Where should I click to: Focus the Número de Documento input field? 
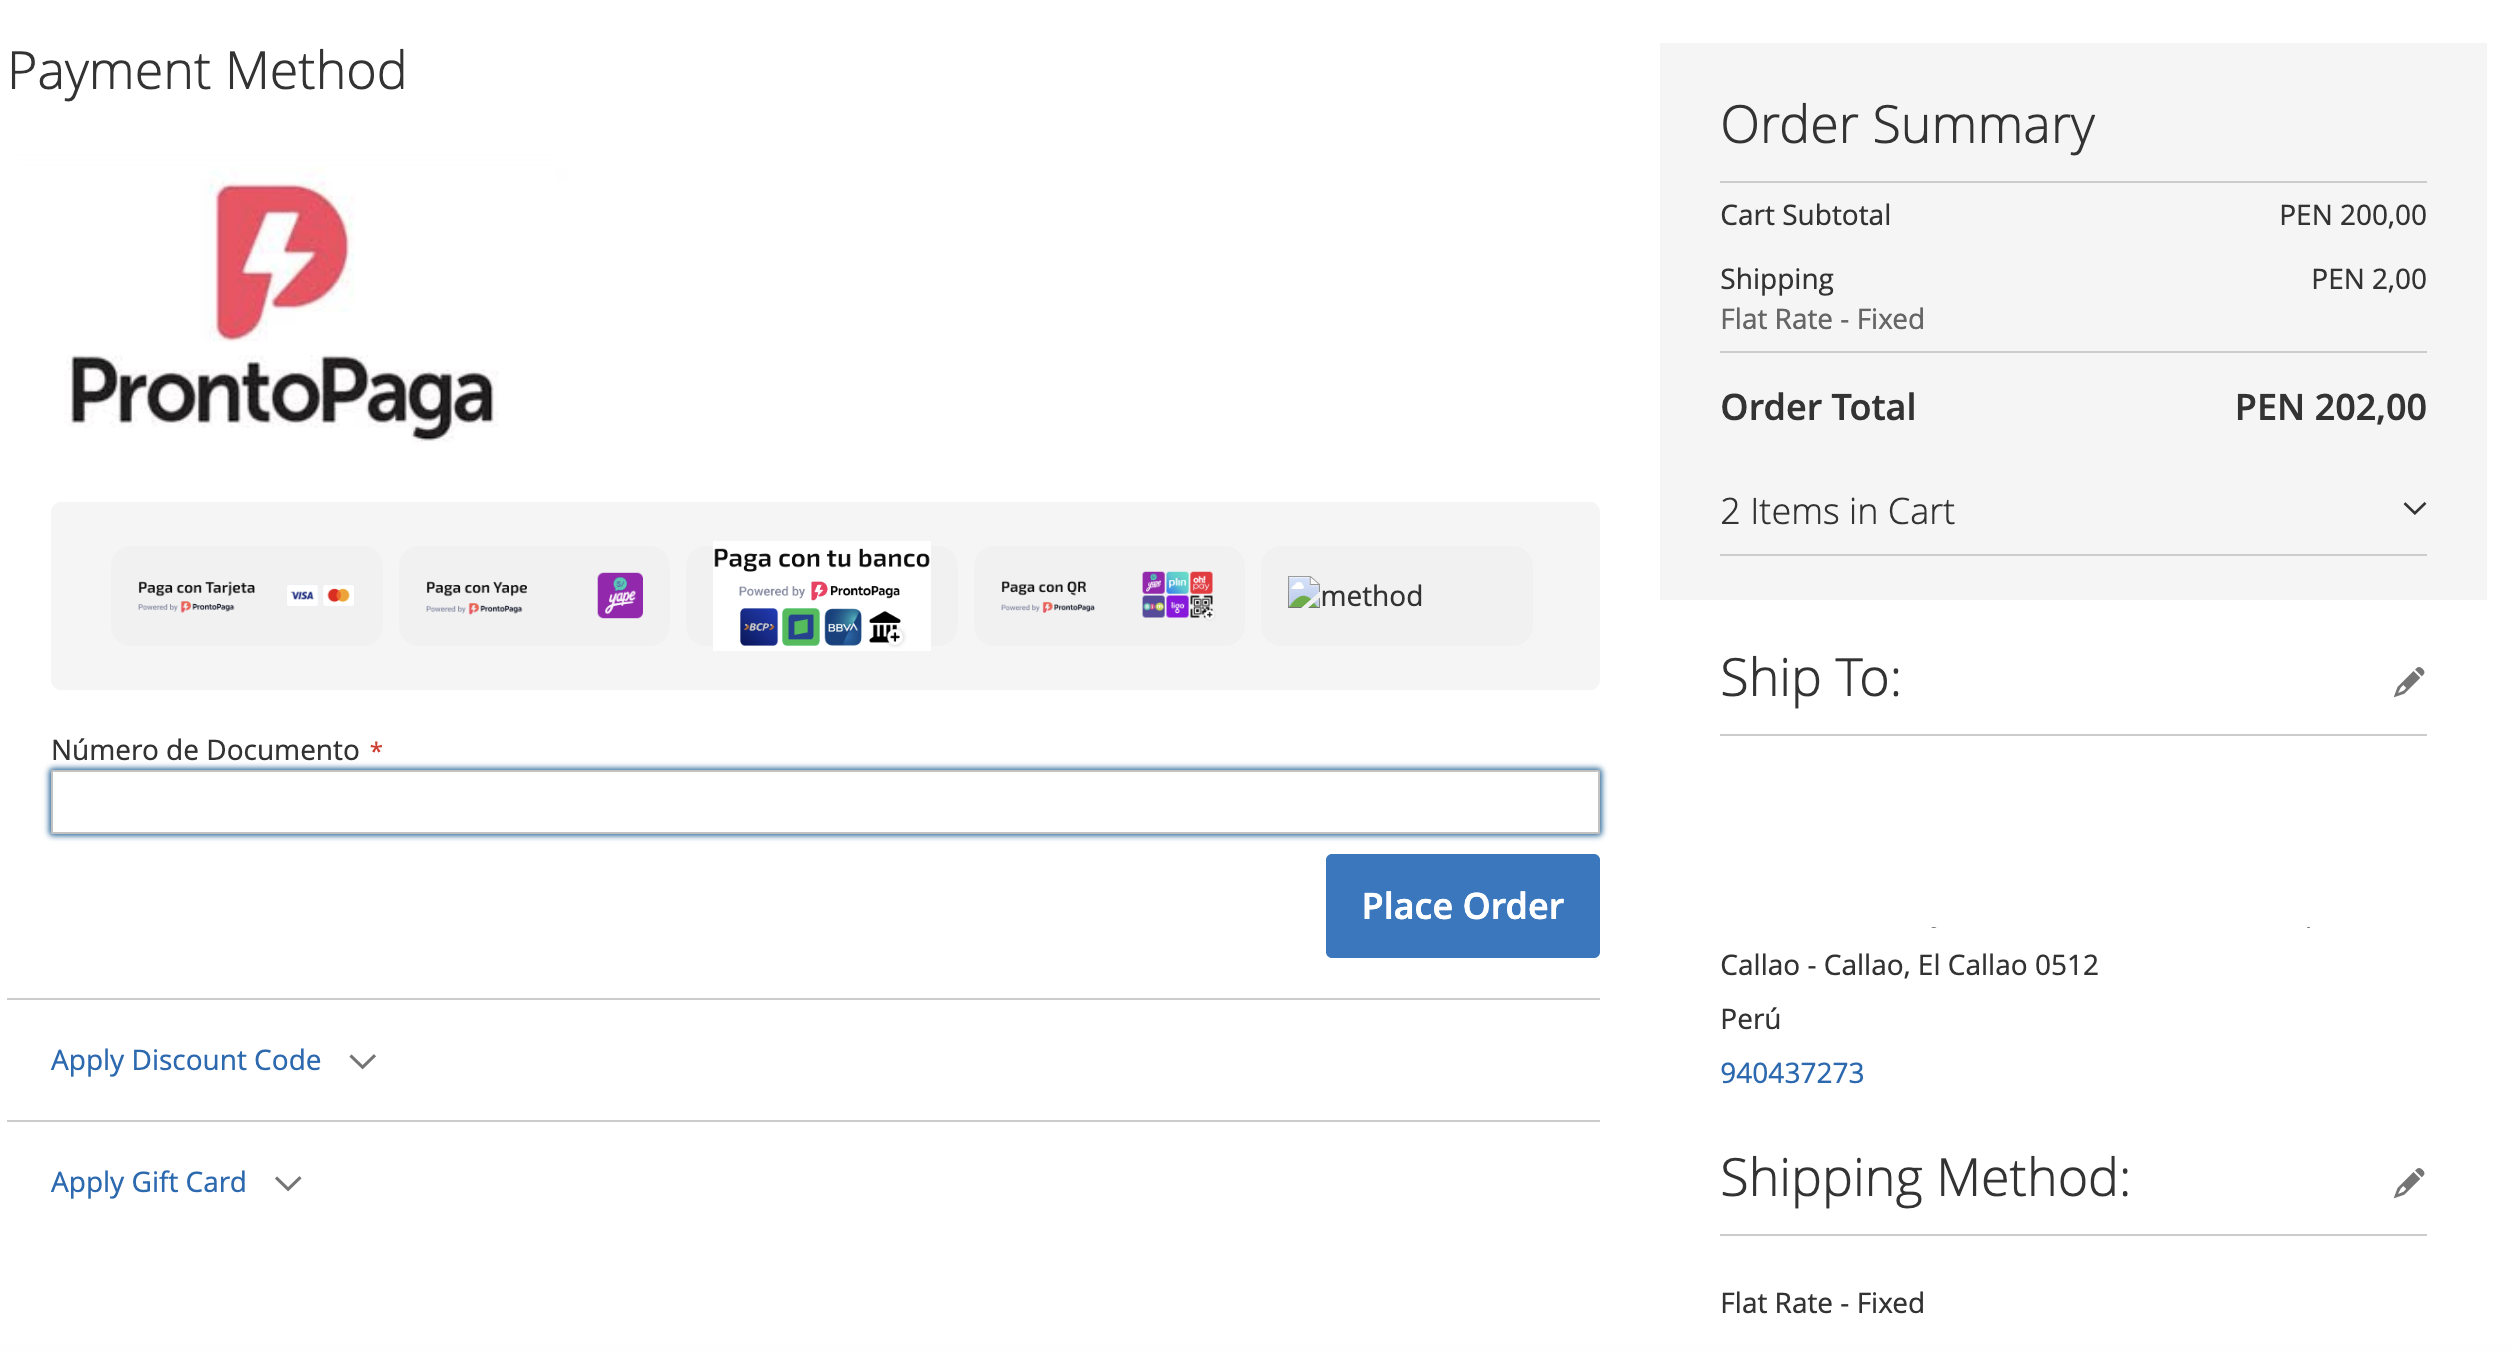coord(825,802)
